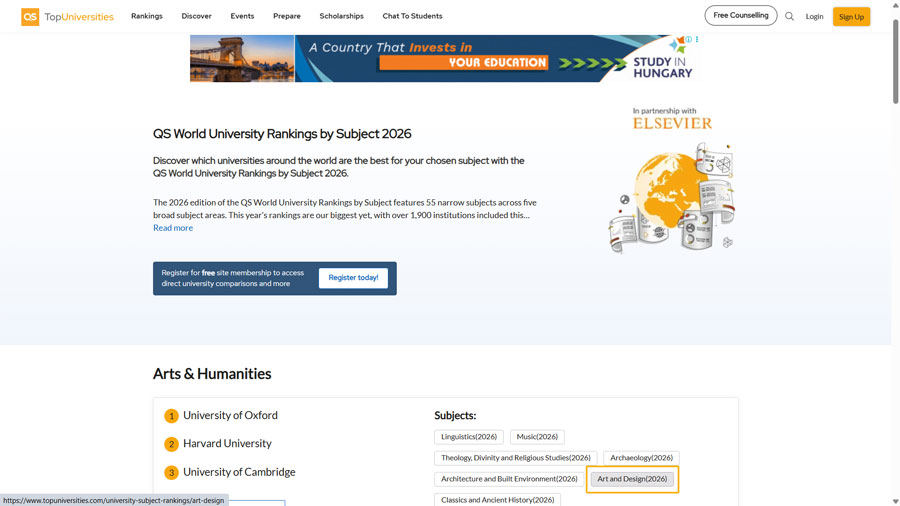Click the Sign Up button

[851, 17]
